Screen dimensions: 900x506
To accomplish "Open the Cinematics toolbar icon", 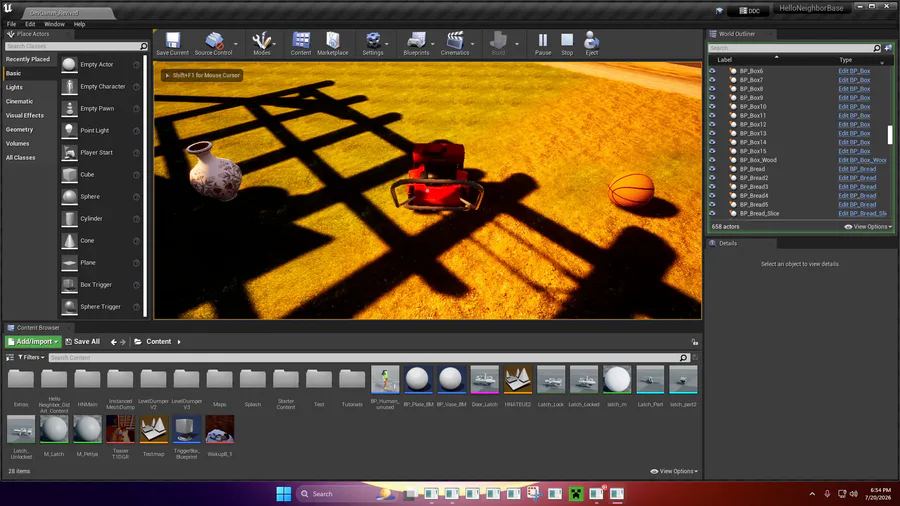I will click(455, 41).
